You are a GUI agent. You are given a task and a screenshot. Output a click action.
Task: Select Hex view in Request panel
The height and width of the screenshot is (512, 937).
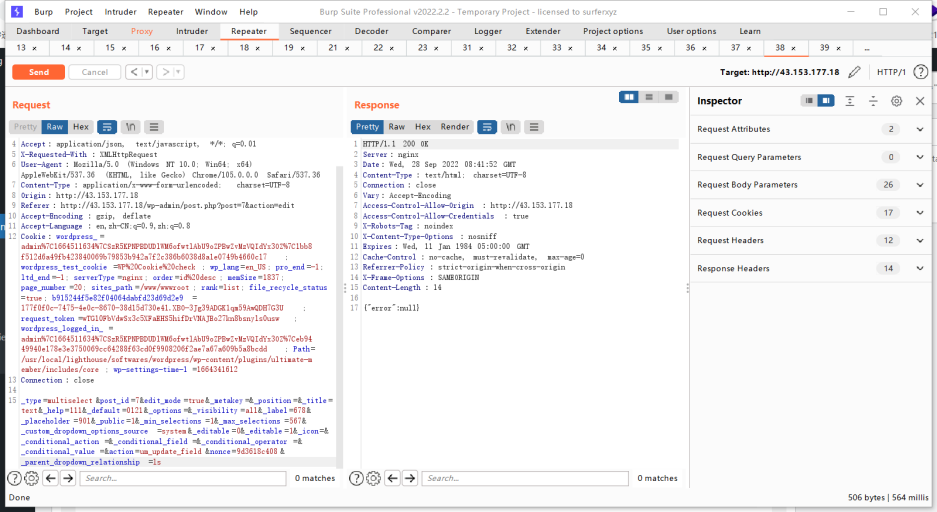click(81, 127)
